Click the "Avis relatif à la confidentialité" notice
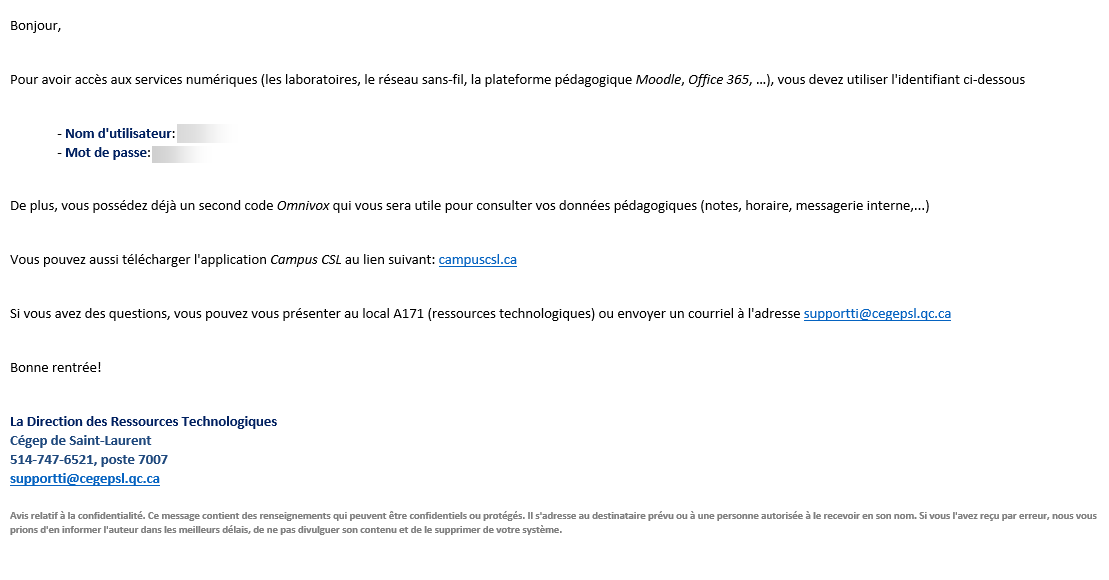Viewport: 1109px width, 580px height. 77,516
